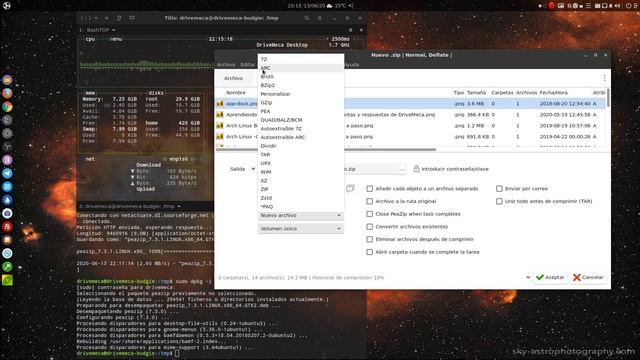Image resolution: width=640 pixels, height=360 pixels.
Task: Open the Archivo menu in PeaZip
Action: 226,64
